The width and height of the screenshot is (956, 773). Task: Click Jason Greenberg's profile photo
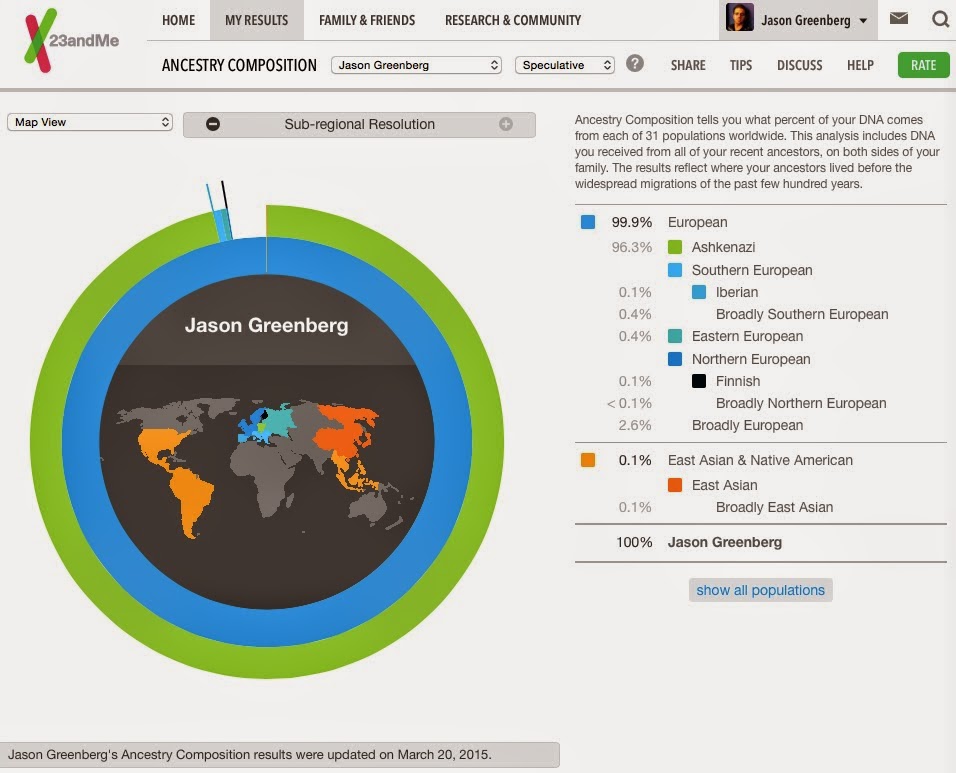coord(740,17)
